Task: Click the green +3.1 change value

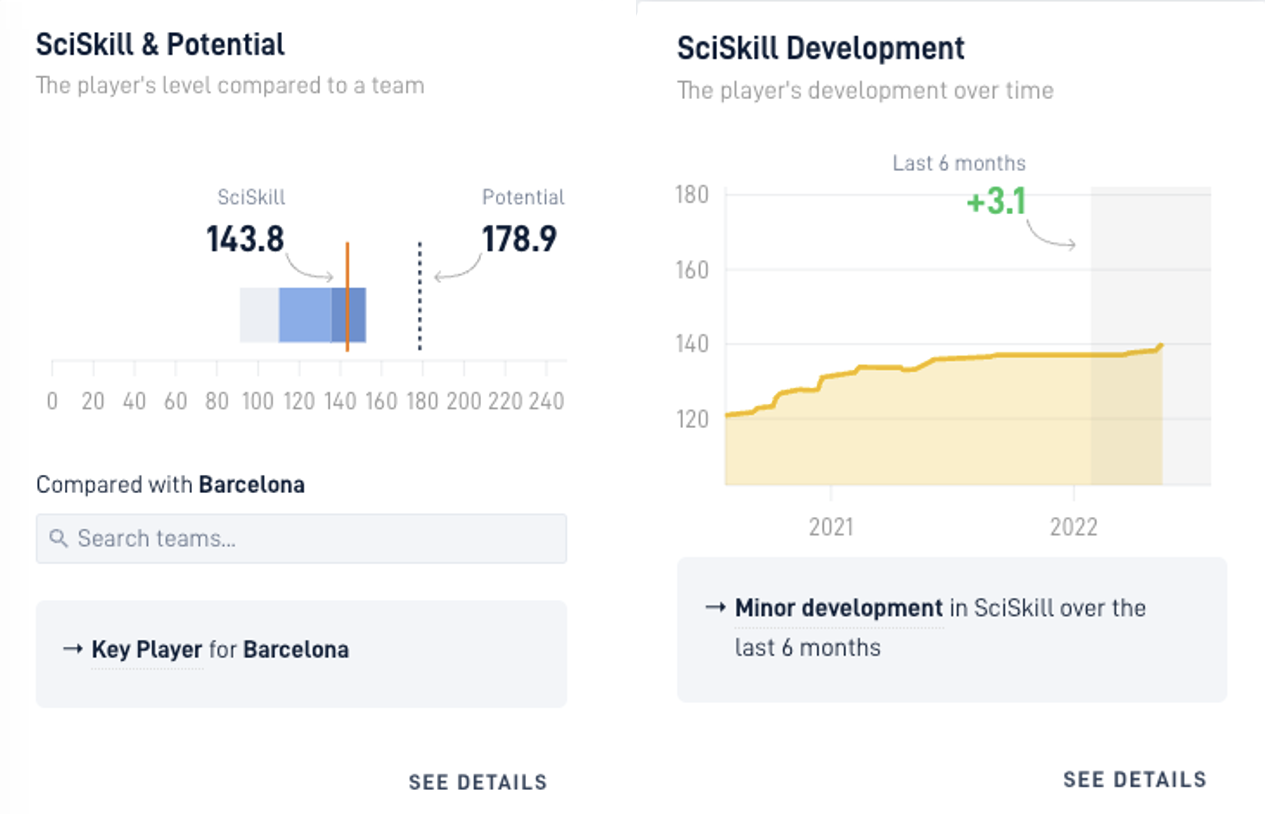Action: pos(996,202)
